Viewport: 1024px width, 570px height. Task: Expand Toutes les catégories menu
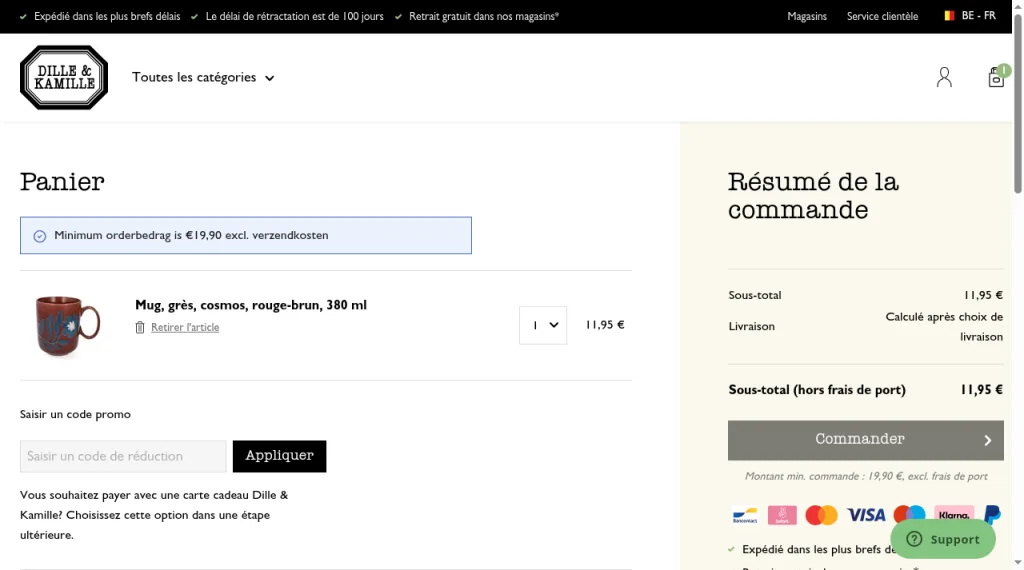pyautogui.click(x=203, y=77)
